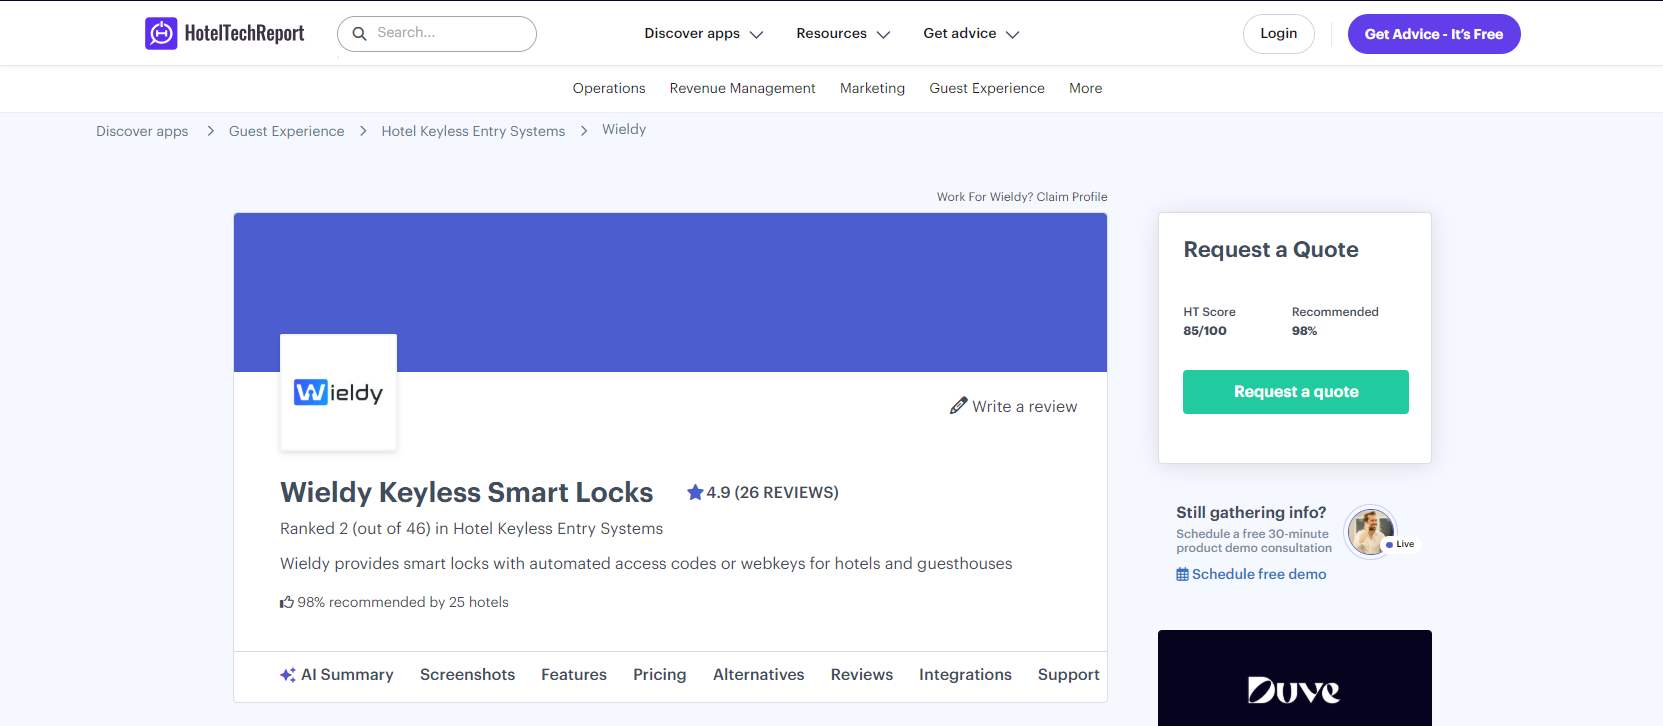Switch to the Reviews tab

[862, 675]
